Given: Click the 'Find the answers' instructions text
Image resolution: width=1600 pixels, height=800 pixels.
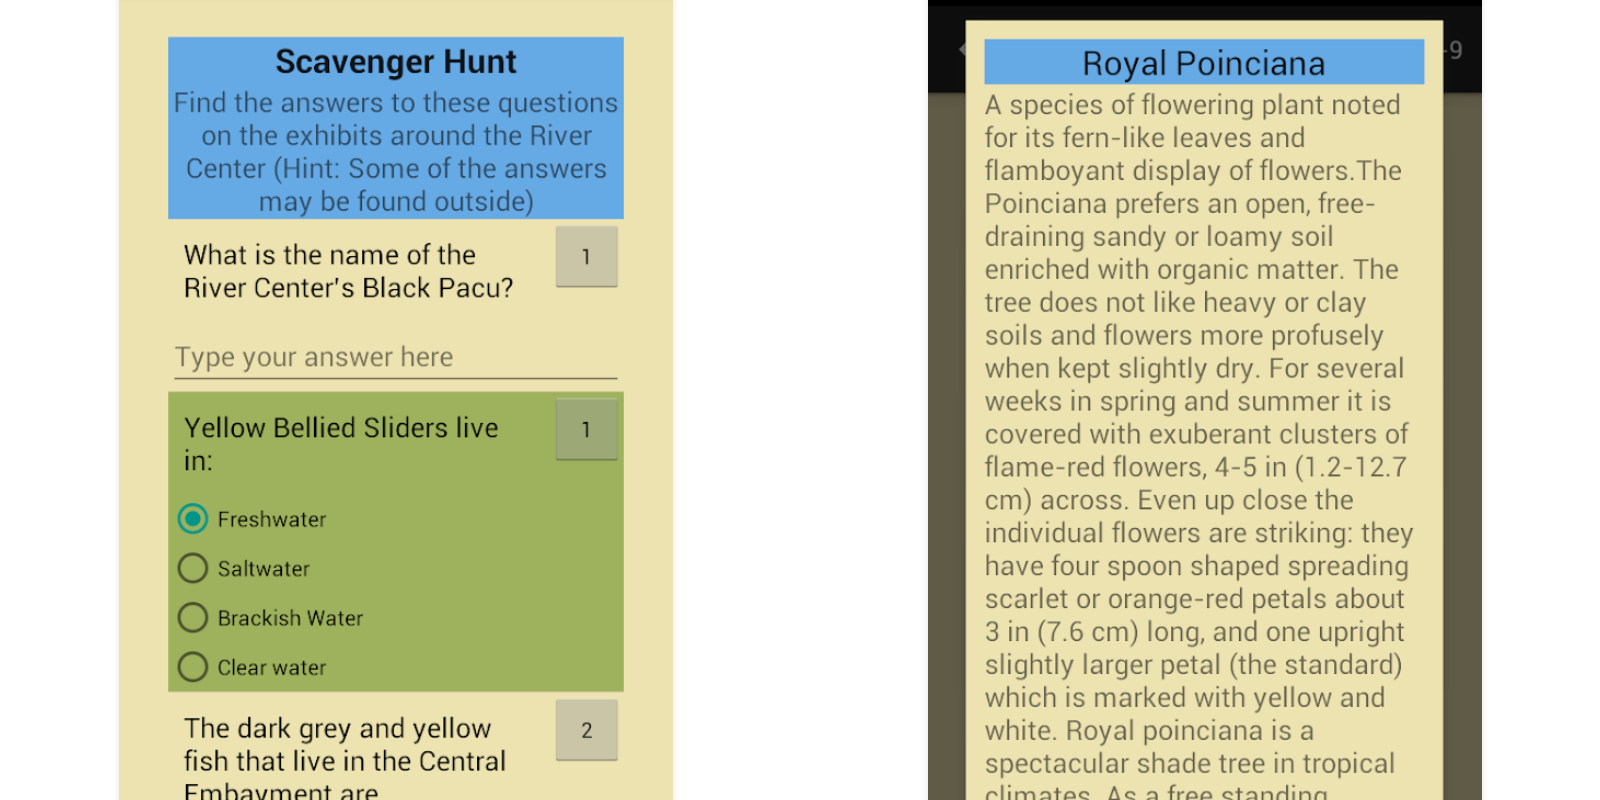Looking at the screenshot, I should click(x=396, y=152).
